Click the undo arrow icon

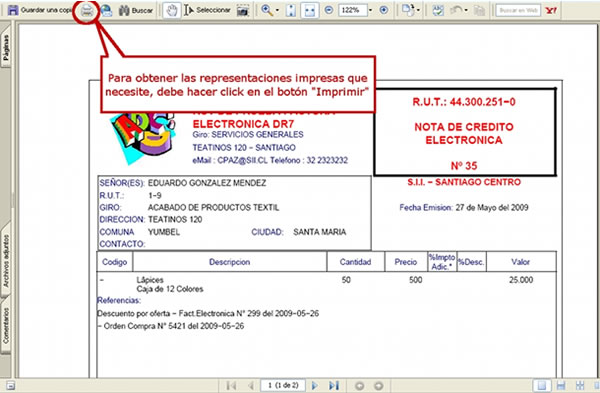[456, 10]
